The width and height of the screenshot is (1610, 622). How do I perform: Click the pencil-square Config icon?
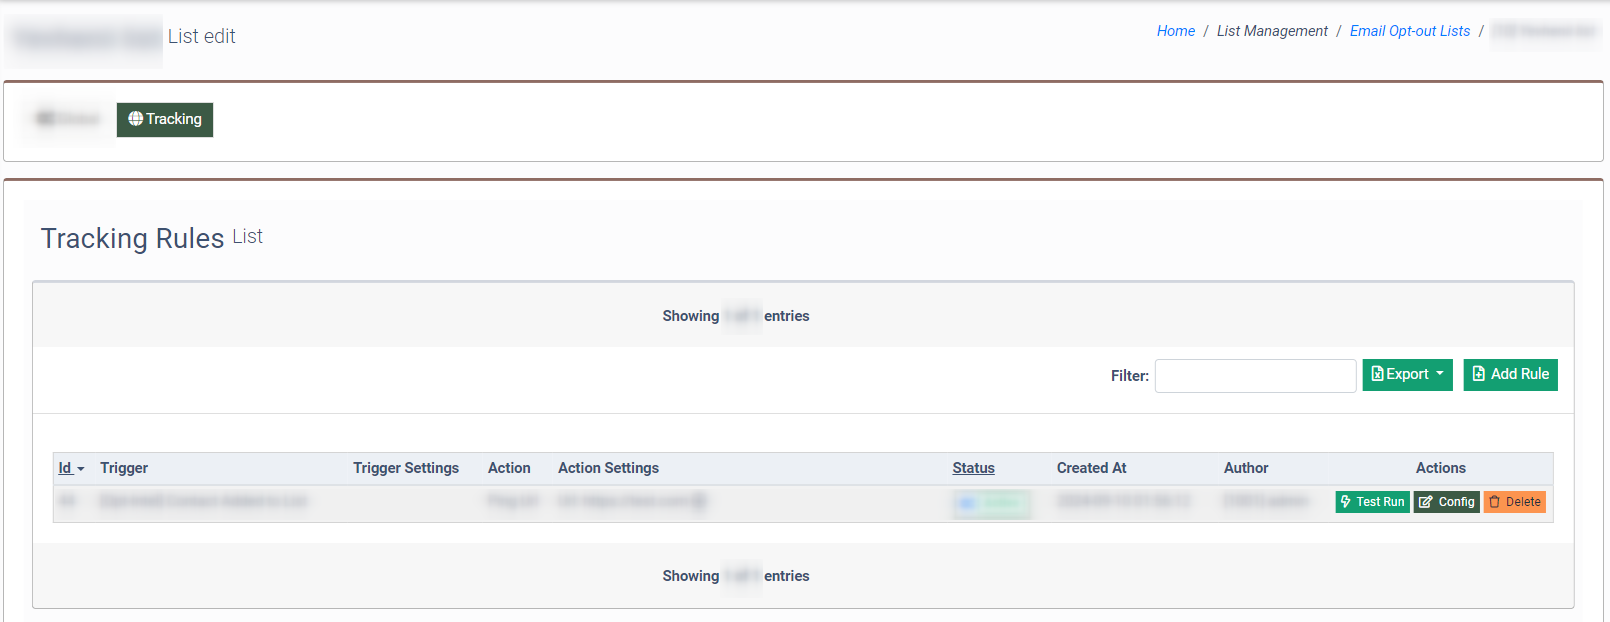[1425, 502]
